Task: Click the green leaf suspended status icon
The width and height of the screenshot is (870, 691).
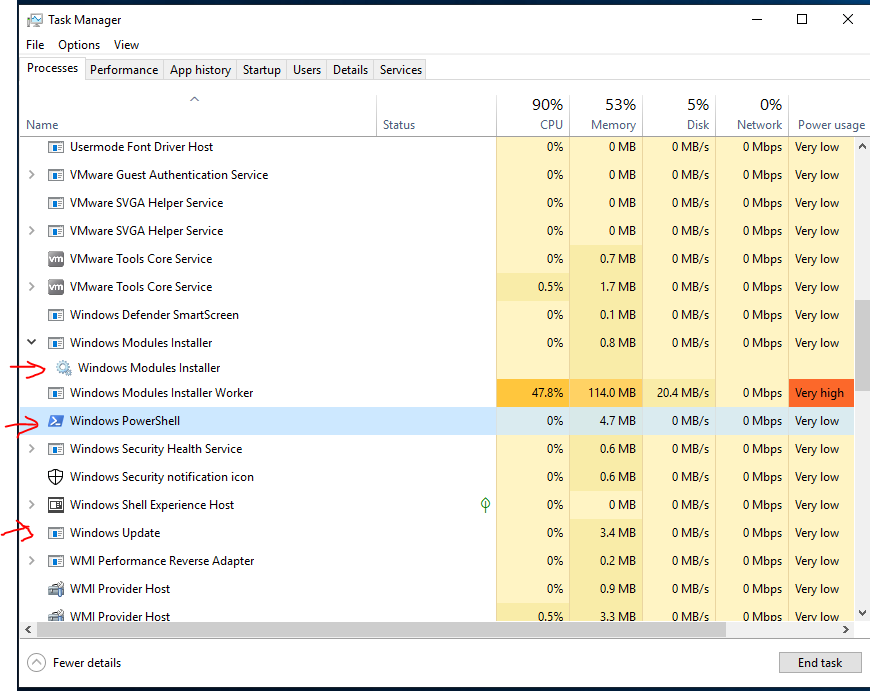Action: click(x=485, y=505)
